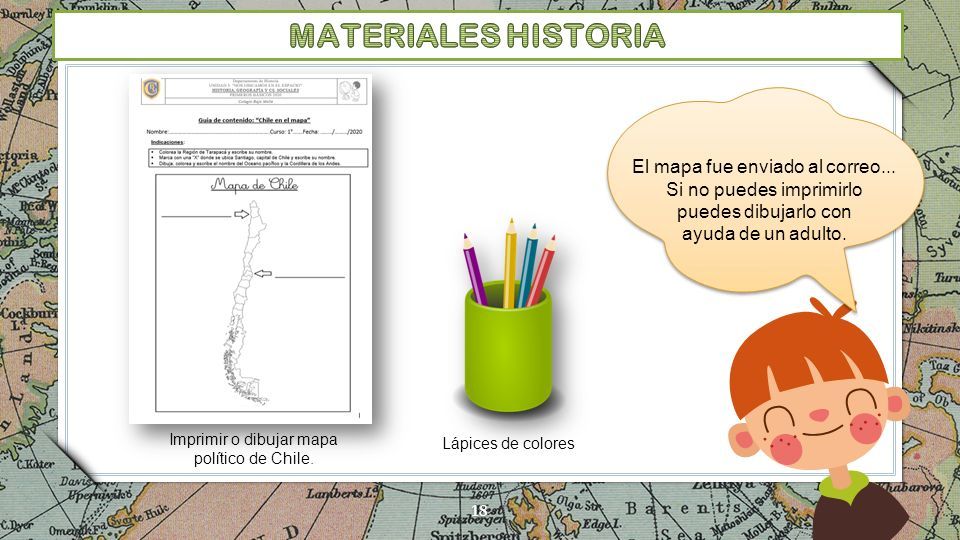This screenshot has width=960, height=540.
Task: Click the colored pencils cup image
Action: 509,315
